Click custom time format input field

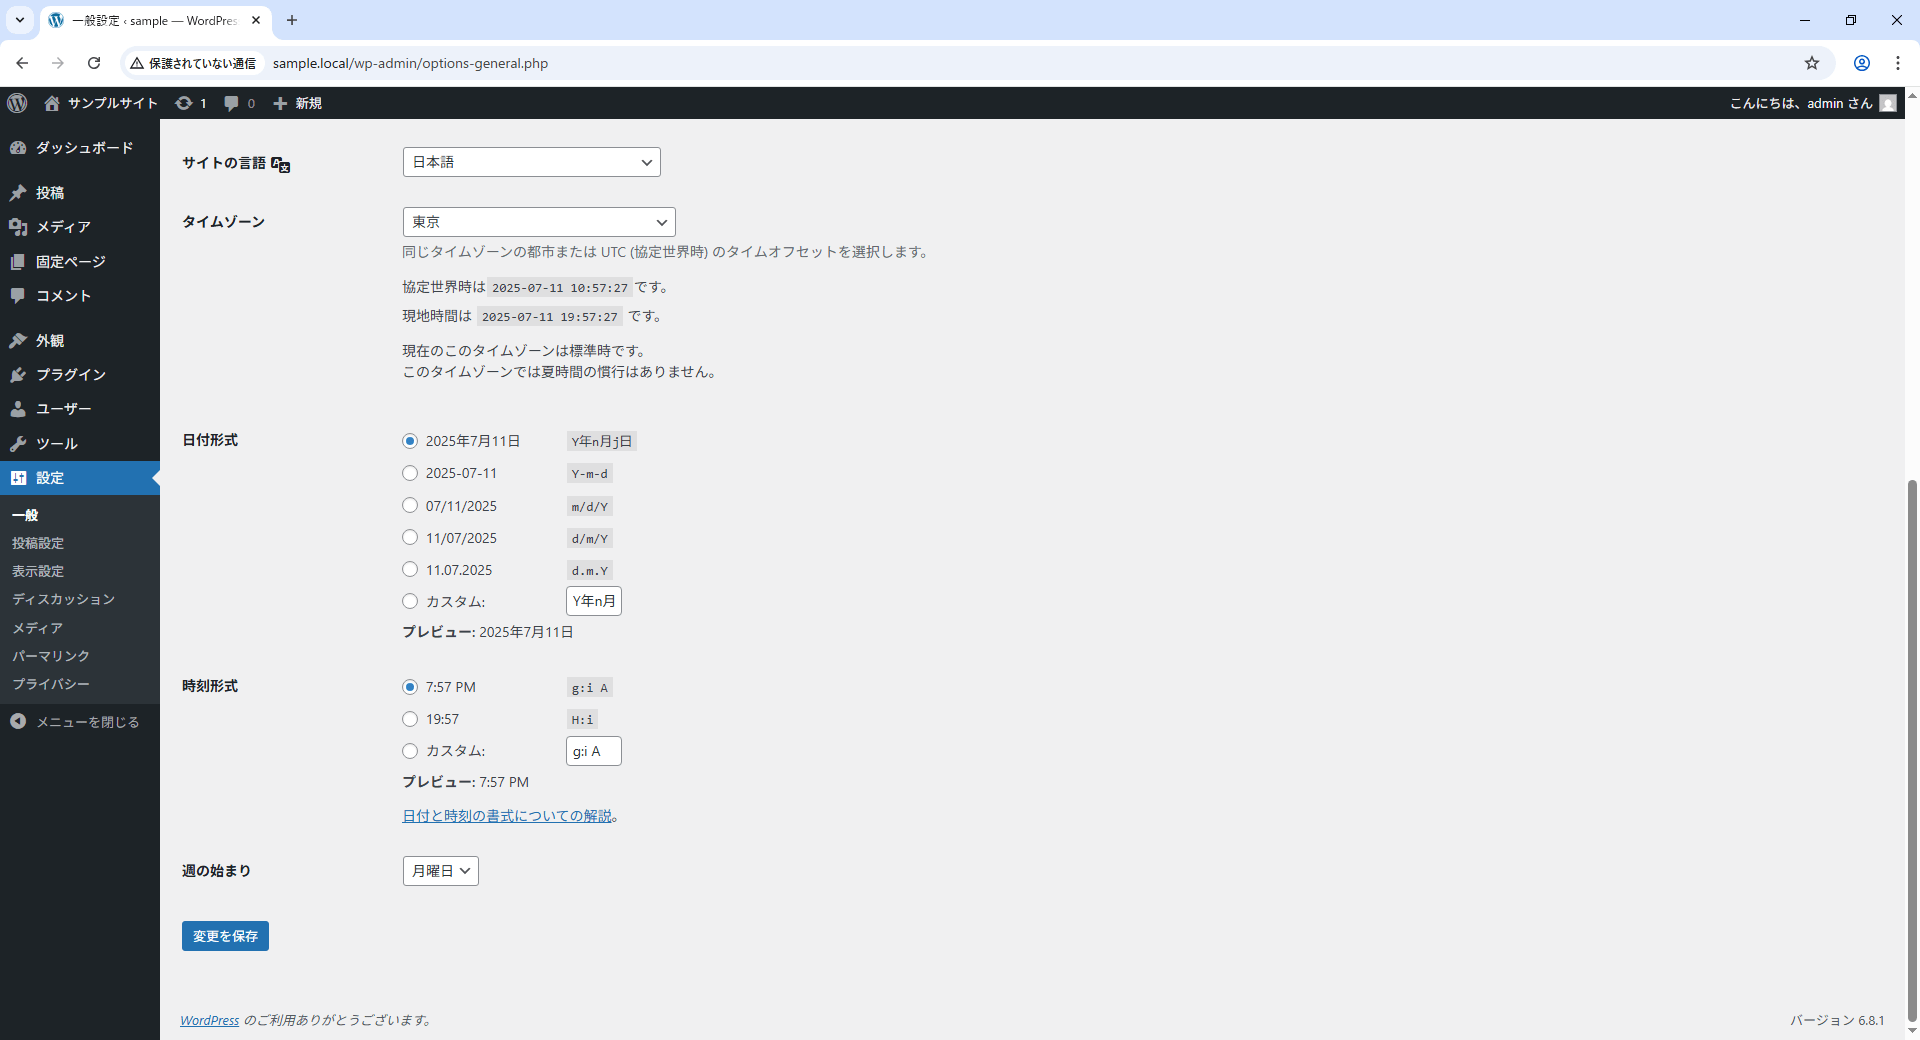[x=594, y=751]
